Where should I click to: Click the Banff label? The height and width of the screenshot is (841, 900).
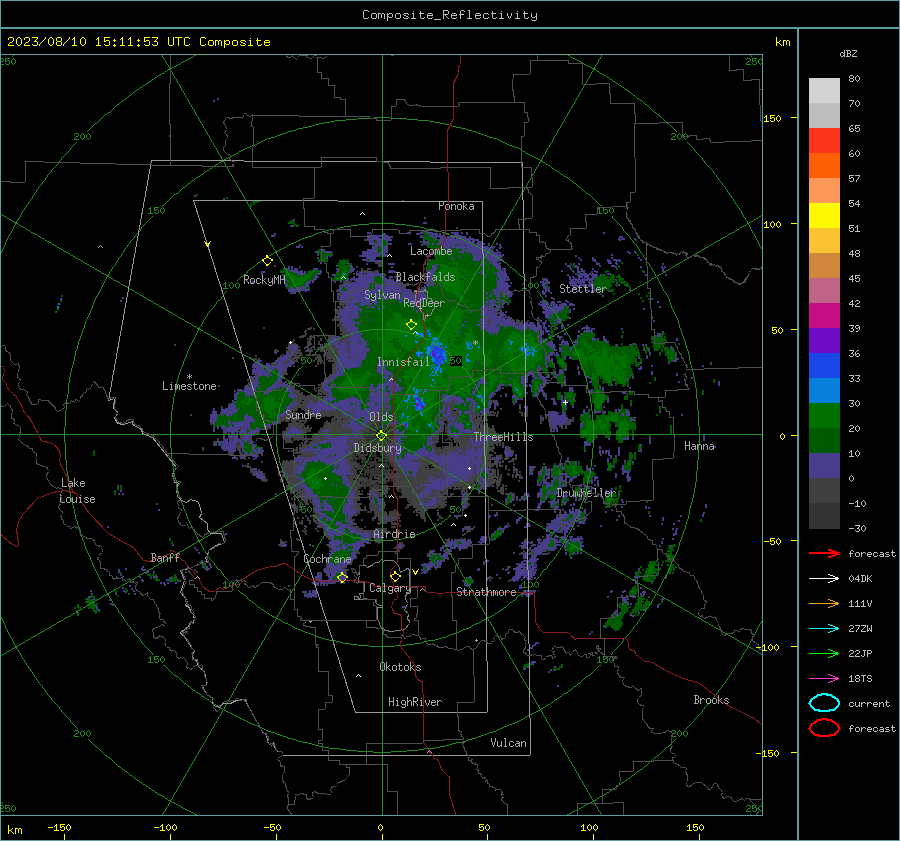coord(165,558)
